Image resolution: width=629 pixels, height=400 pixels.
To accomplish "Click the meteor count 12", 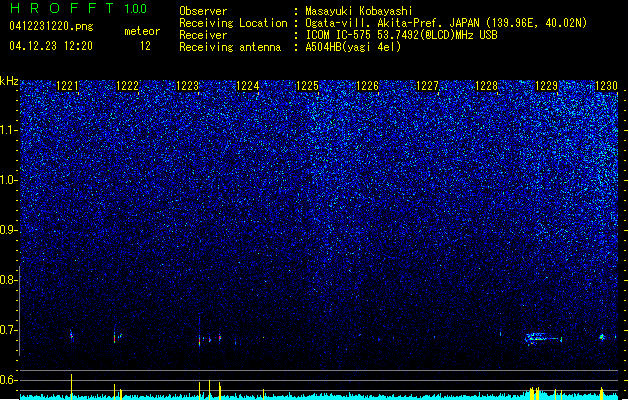I will [145, 46].
